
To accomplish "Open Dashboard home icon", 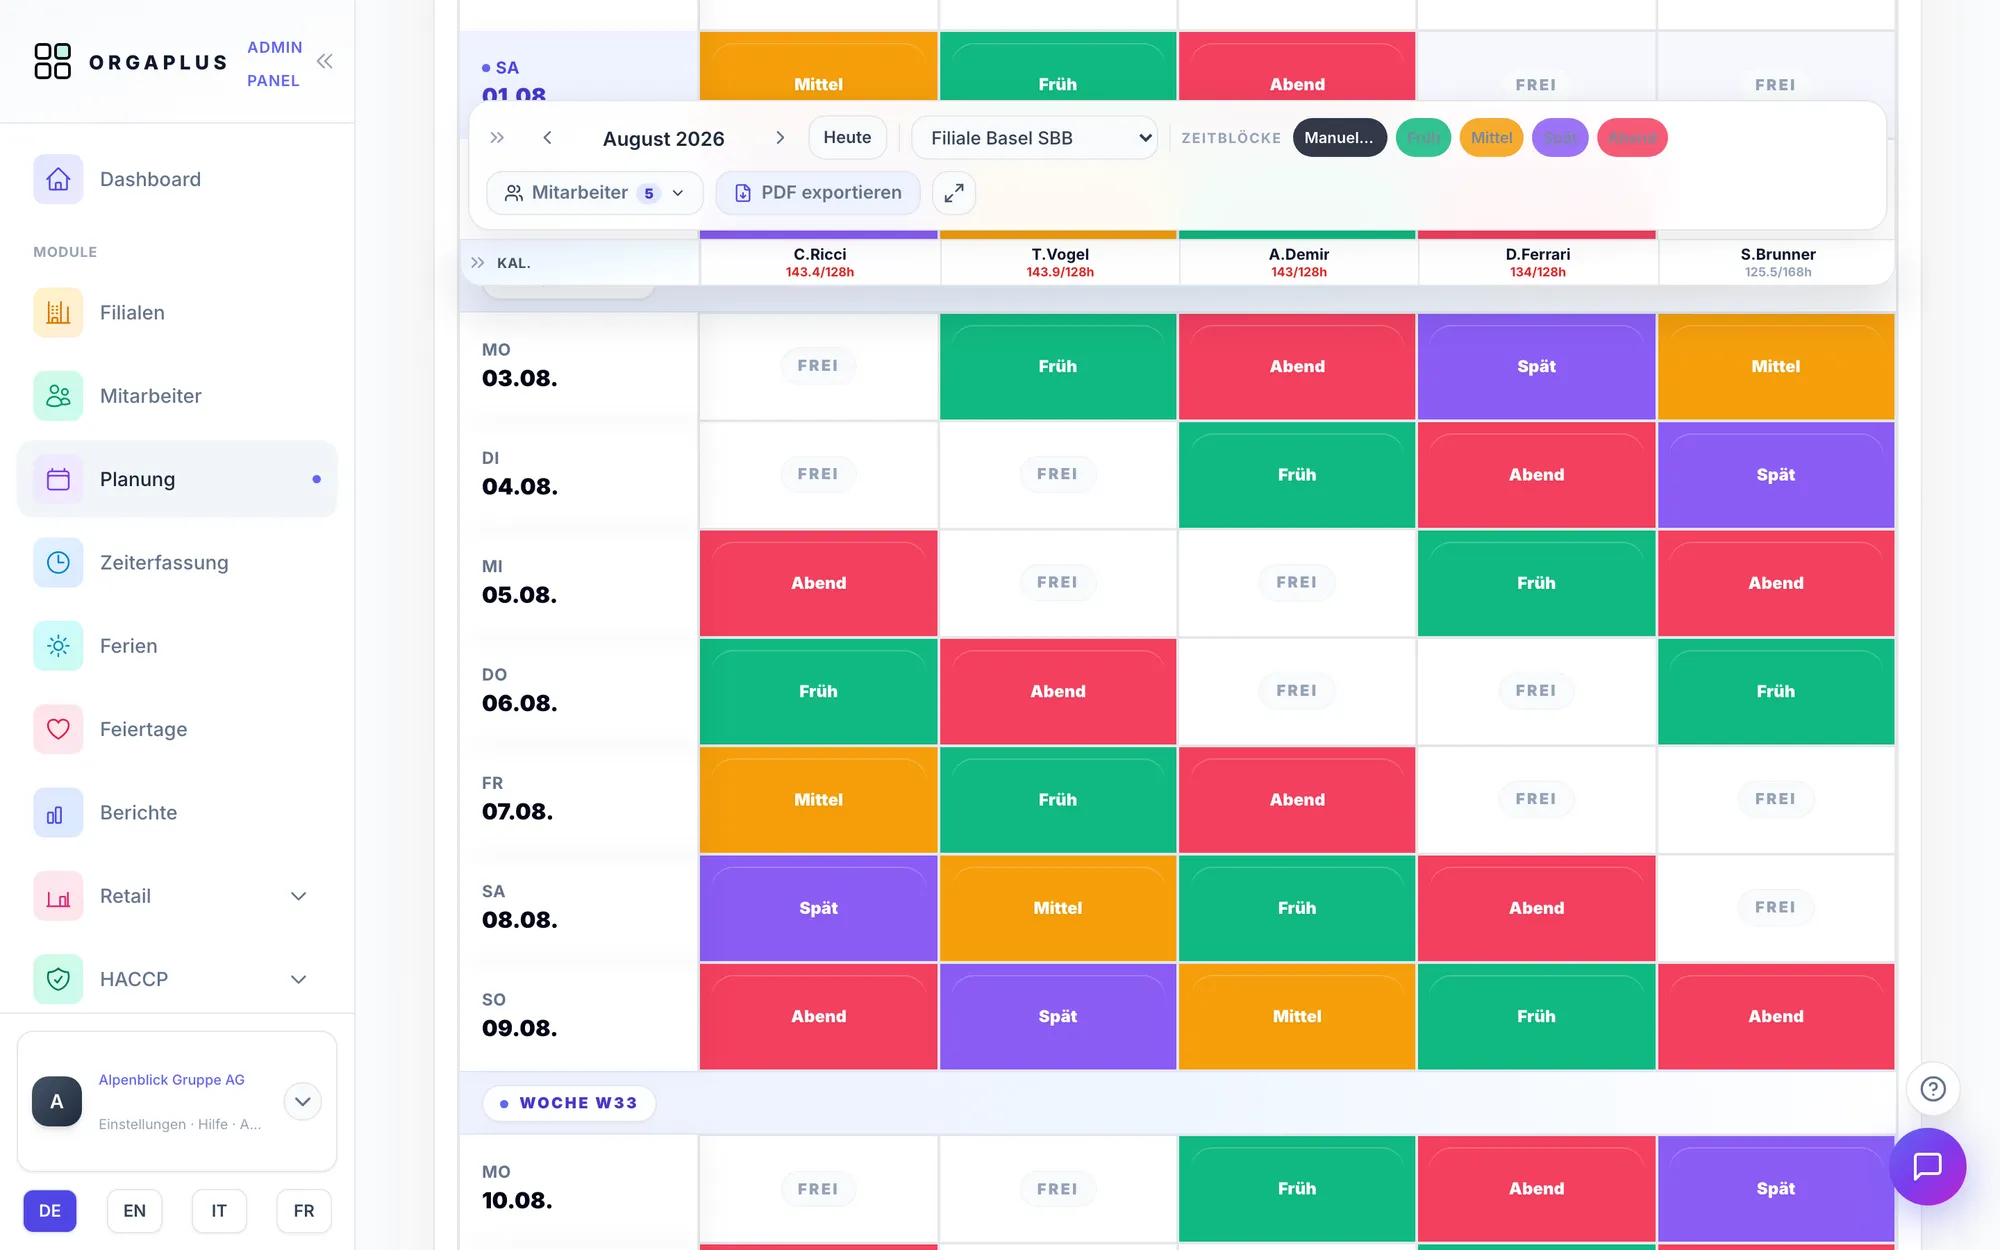I will point(58,179).
